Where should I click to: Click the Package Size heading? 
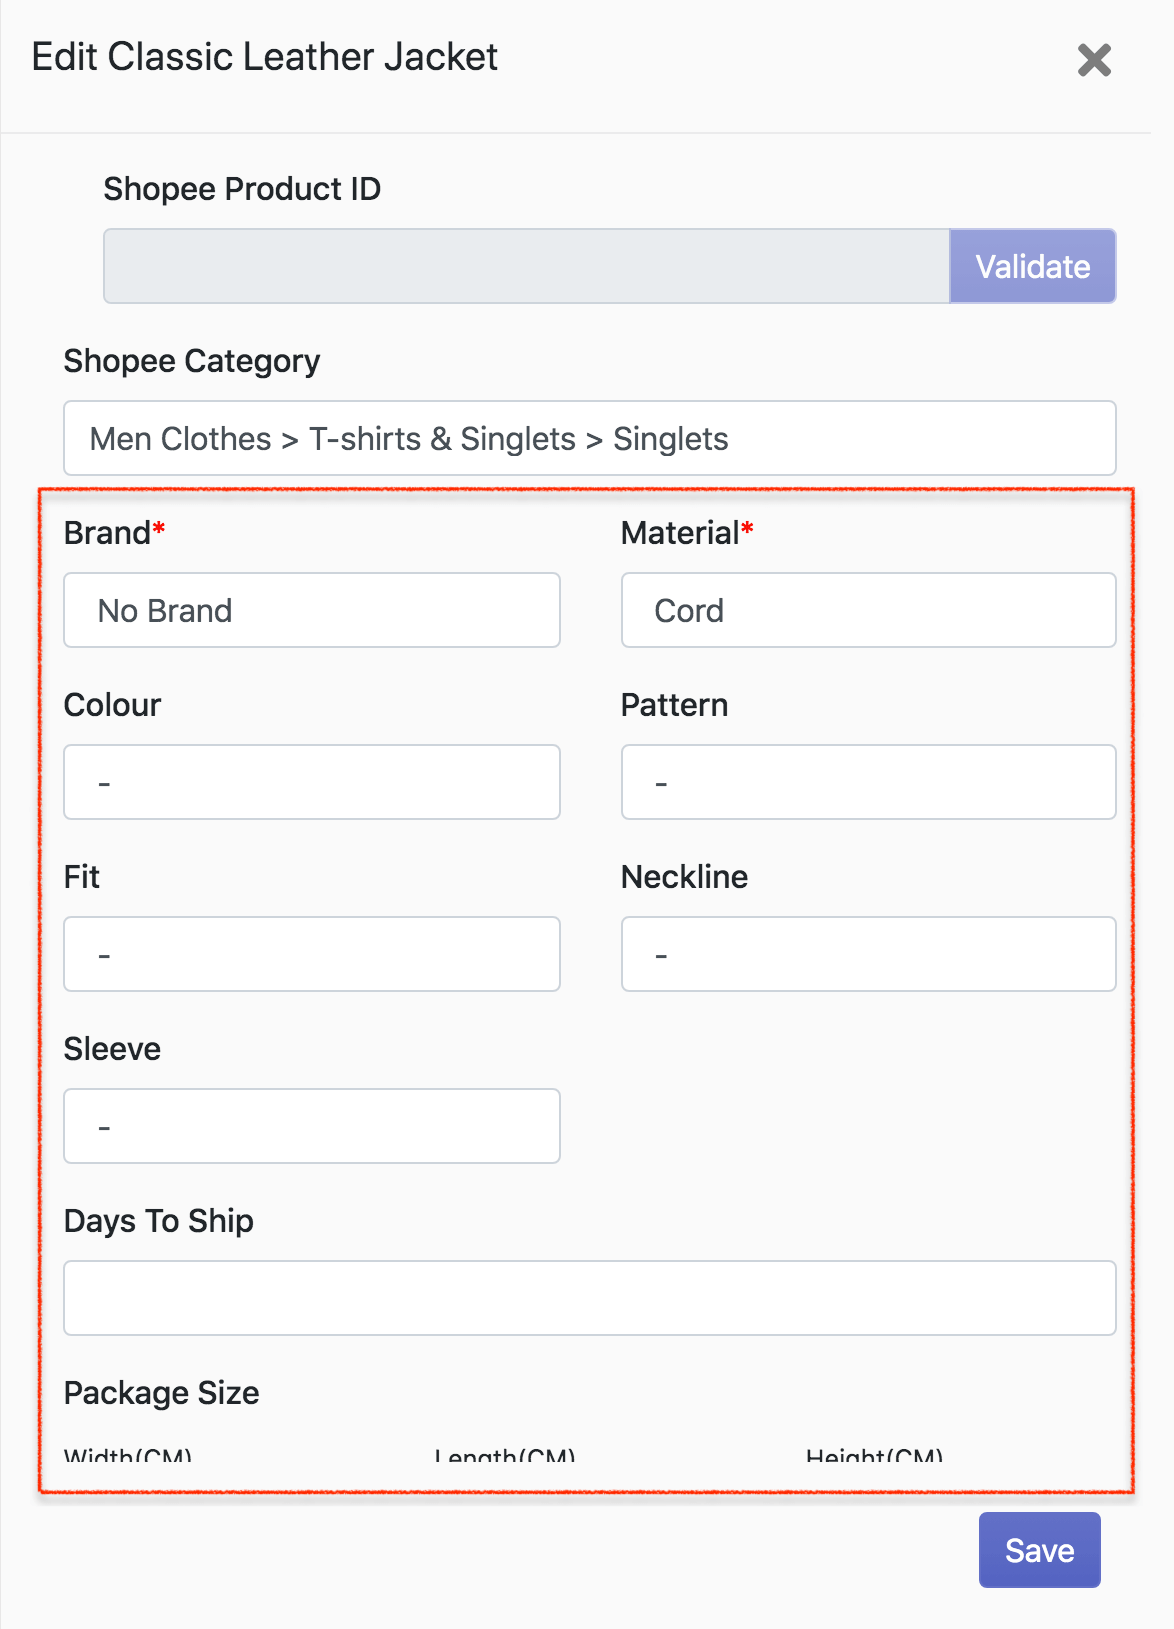(x=161, y=1393)
